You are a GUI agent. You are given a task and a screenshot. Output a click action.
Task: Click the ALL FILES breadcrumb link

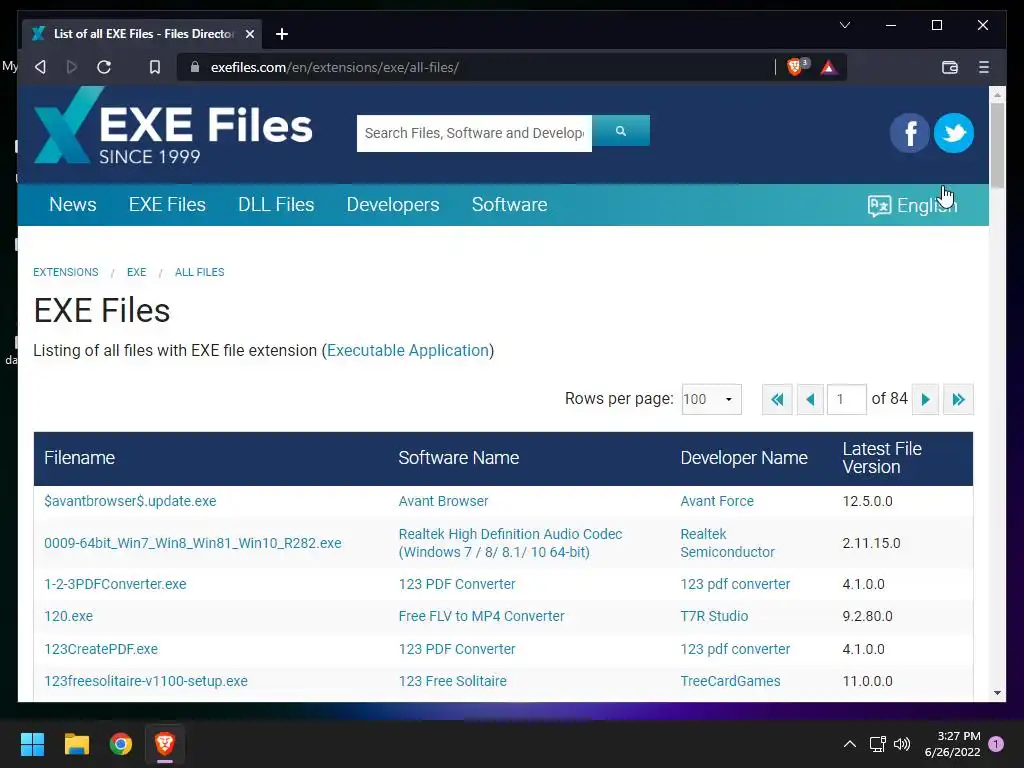point(199,272)
